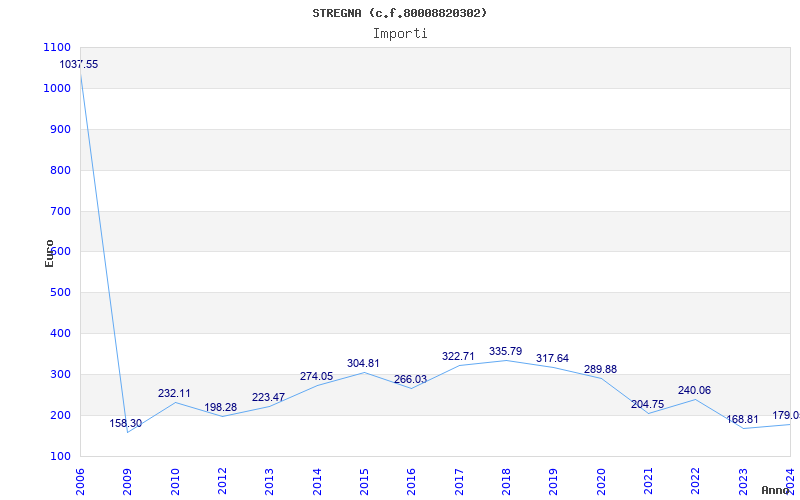Select the 2012 year label on x-axis
Image resolution: width=800 pixels, height=500 pixels.
click(x=222, y=482)
